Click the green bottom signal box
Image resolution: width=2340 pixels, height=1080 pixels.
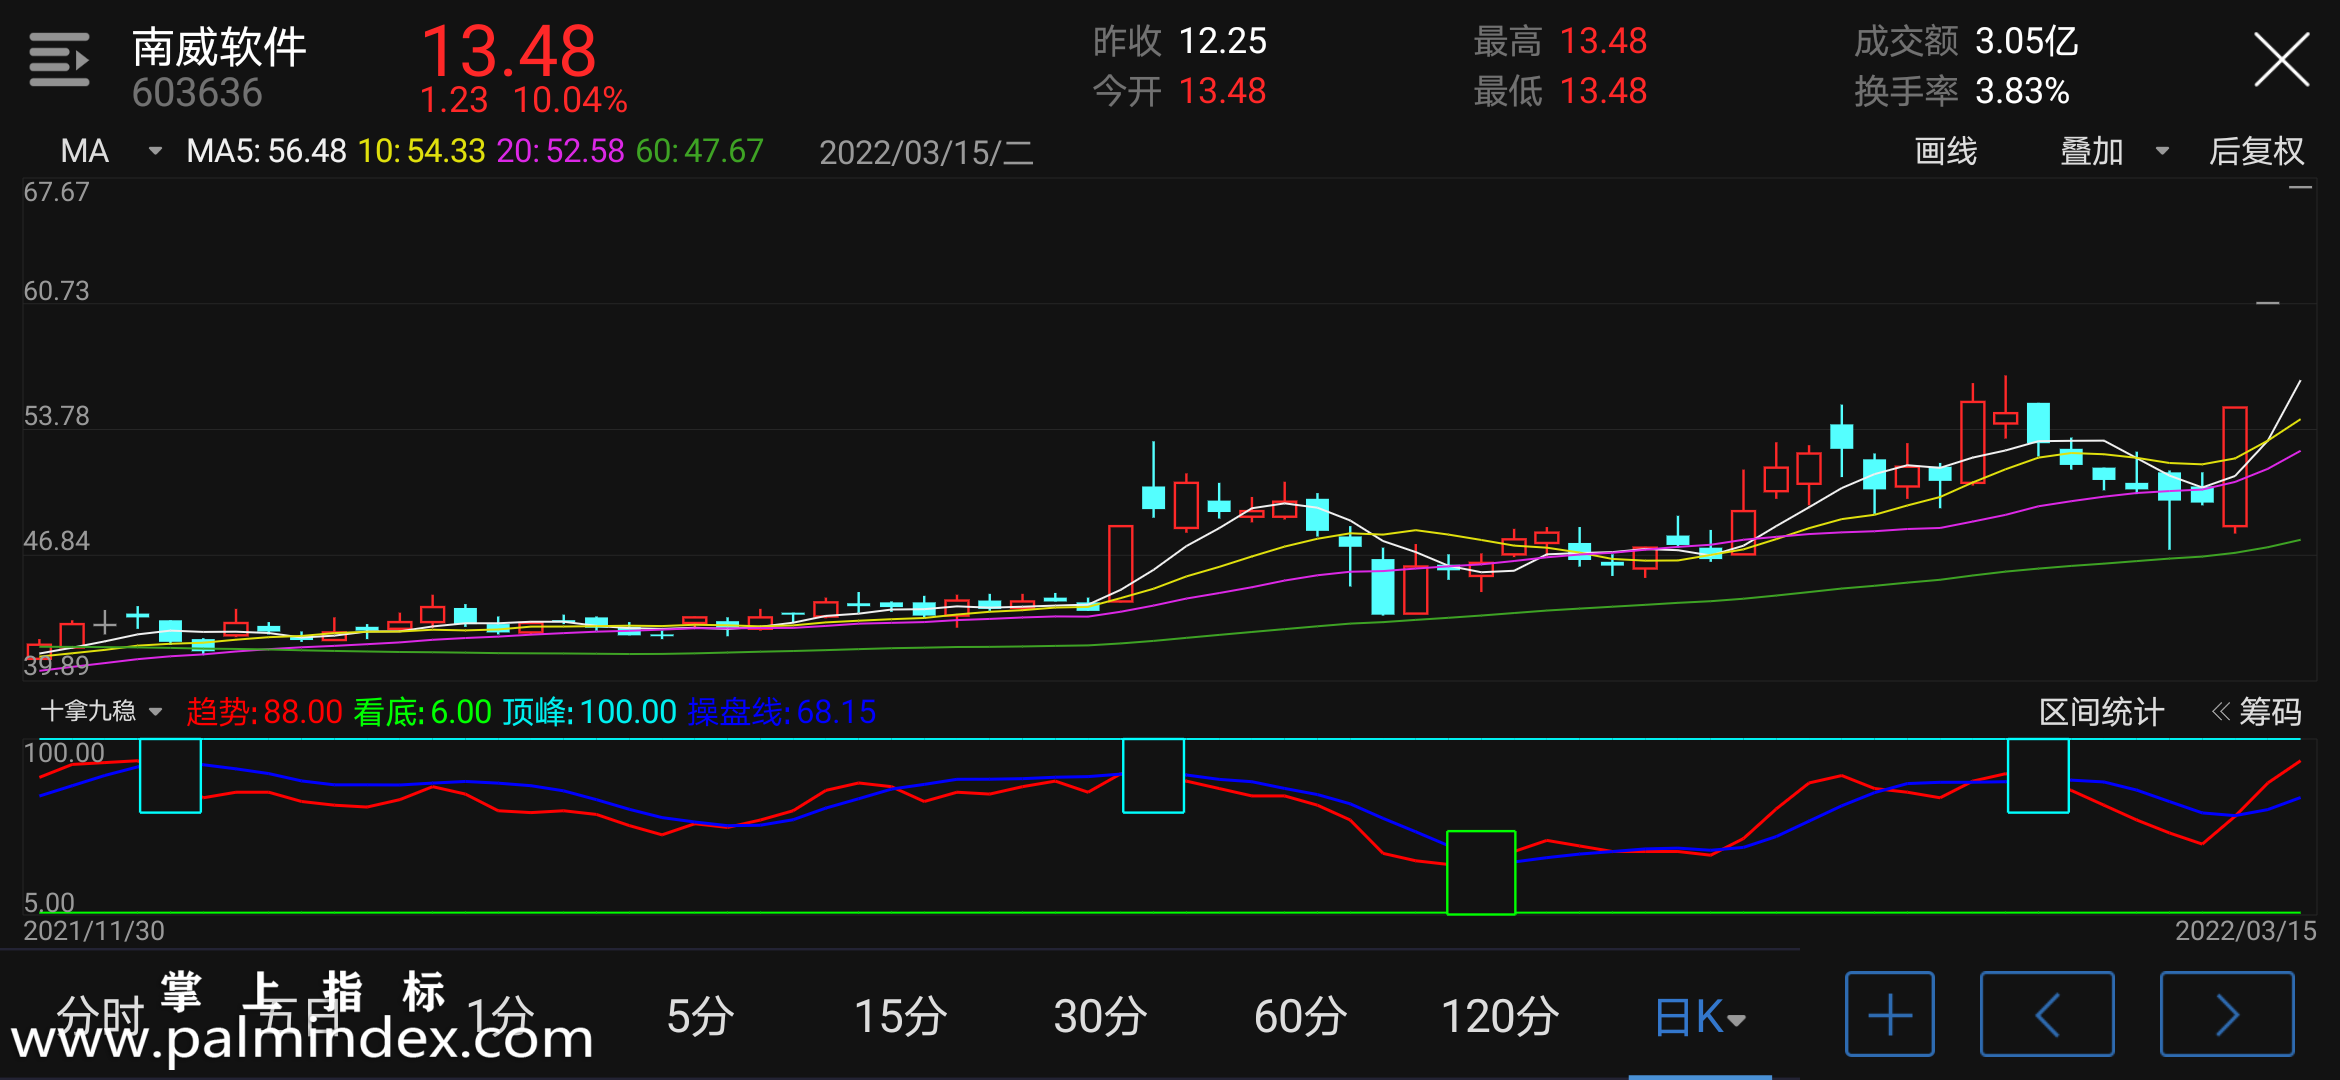click(x=1481, y=872)
